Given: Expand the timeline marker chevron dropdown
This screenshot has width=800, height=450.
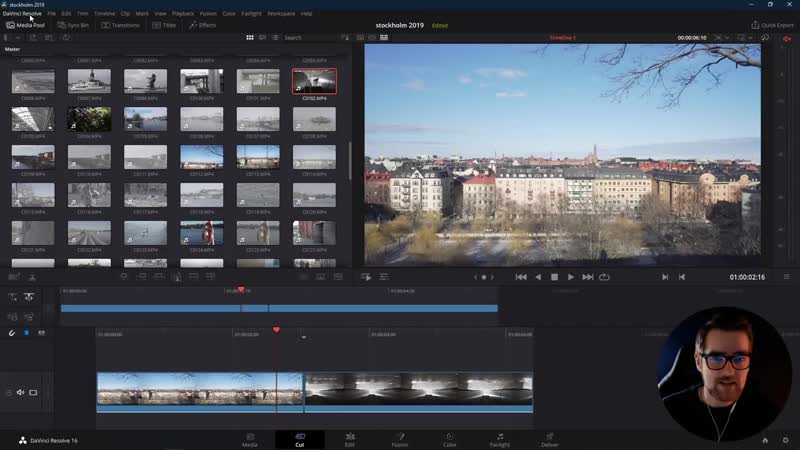Looking at the screenshot, I should coord(304,337).
